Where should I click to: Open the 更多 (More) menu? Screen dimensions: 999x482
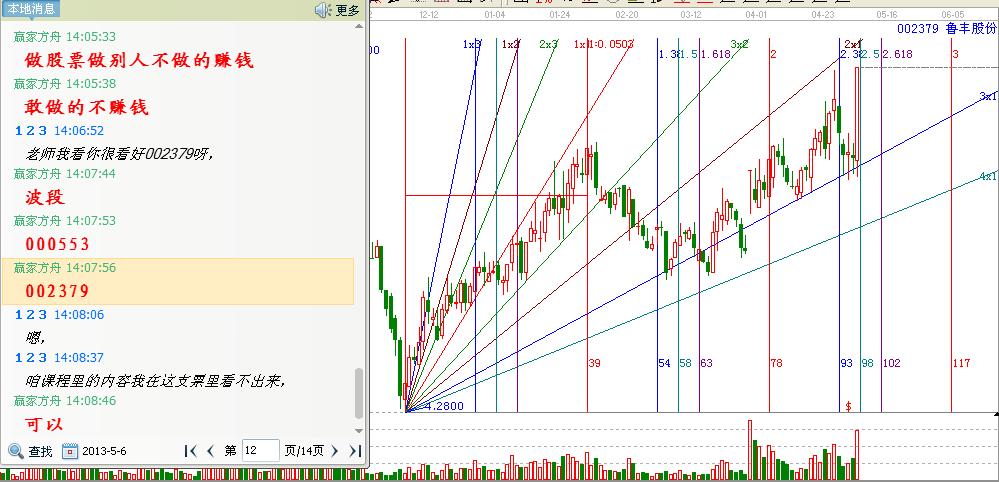point(347,10)
